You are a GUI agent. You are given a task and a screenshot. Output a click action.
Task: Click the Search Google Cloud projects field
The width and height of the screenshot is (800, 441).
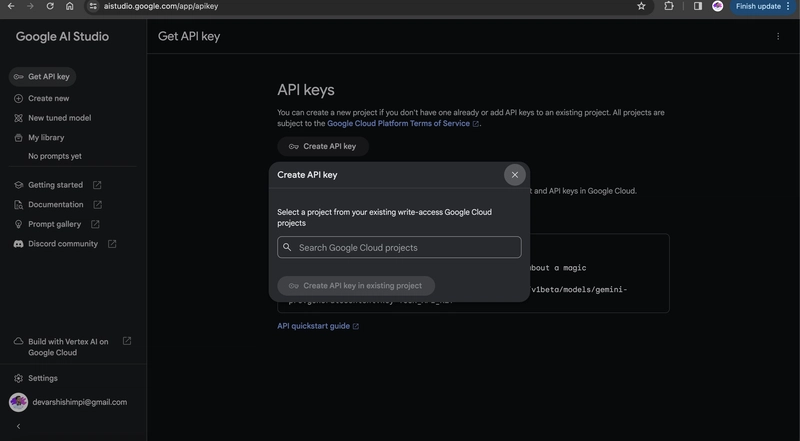pos(399,247)
